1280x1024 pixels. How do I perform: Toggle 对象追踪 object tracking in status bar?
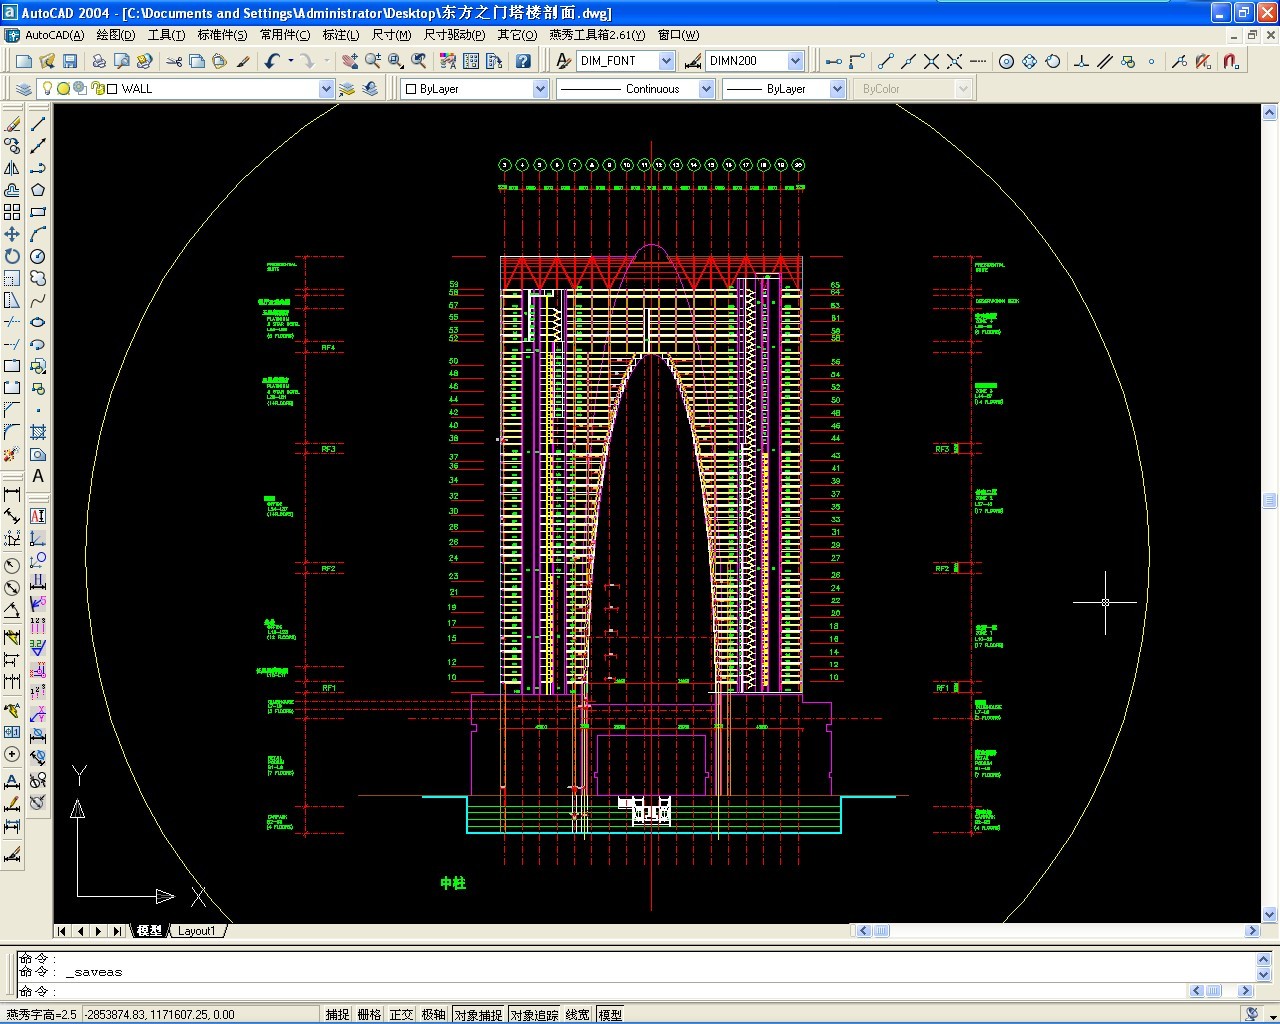click(535, 1014)
